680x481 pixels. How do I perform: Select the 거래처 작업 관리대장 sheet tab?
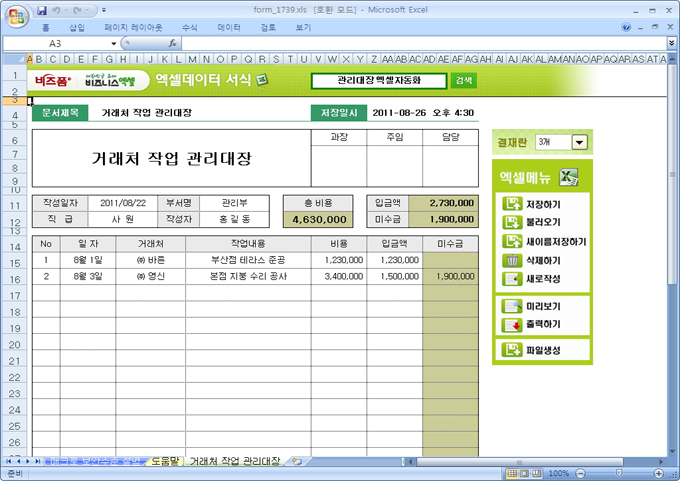click(x=235, y=461)
